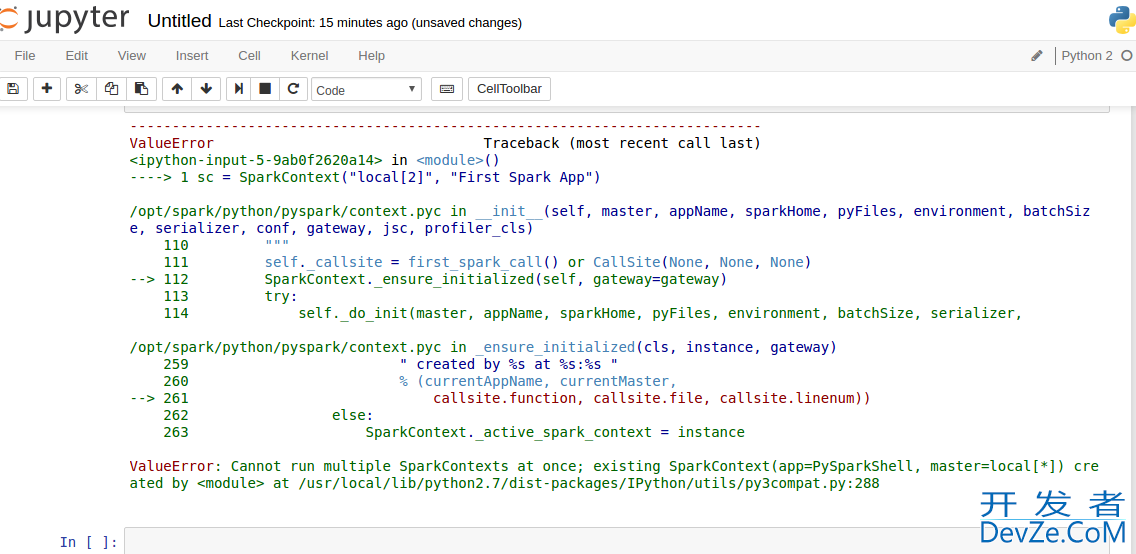
Task: Open command palette keyboard icon
Action: pyautogui.click(x=447, y=89)
